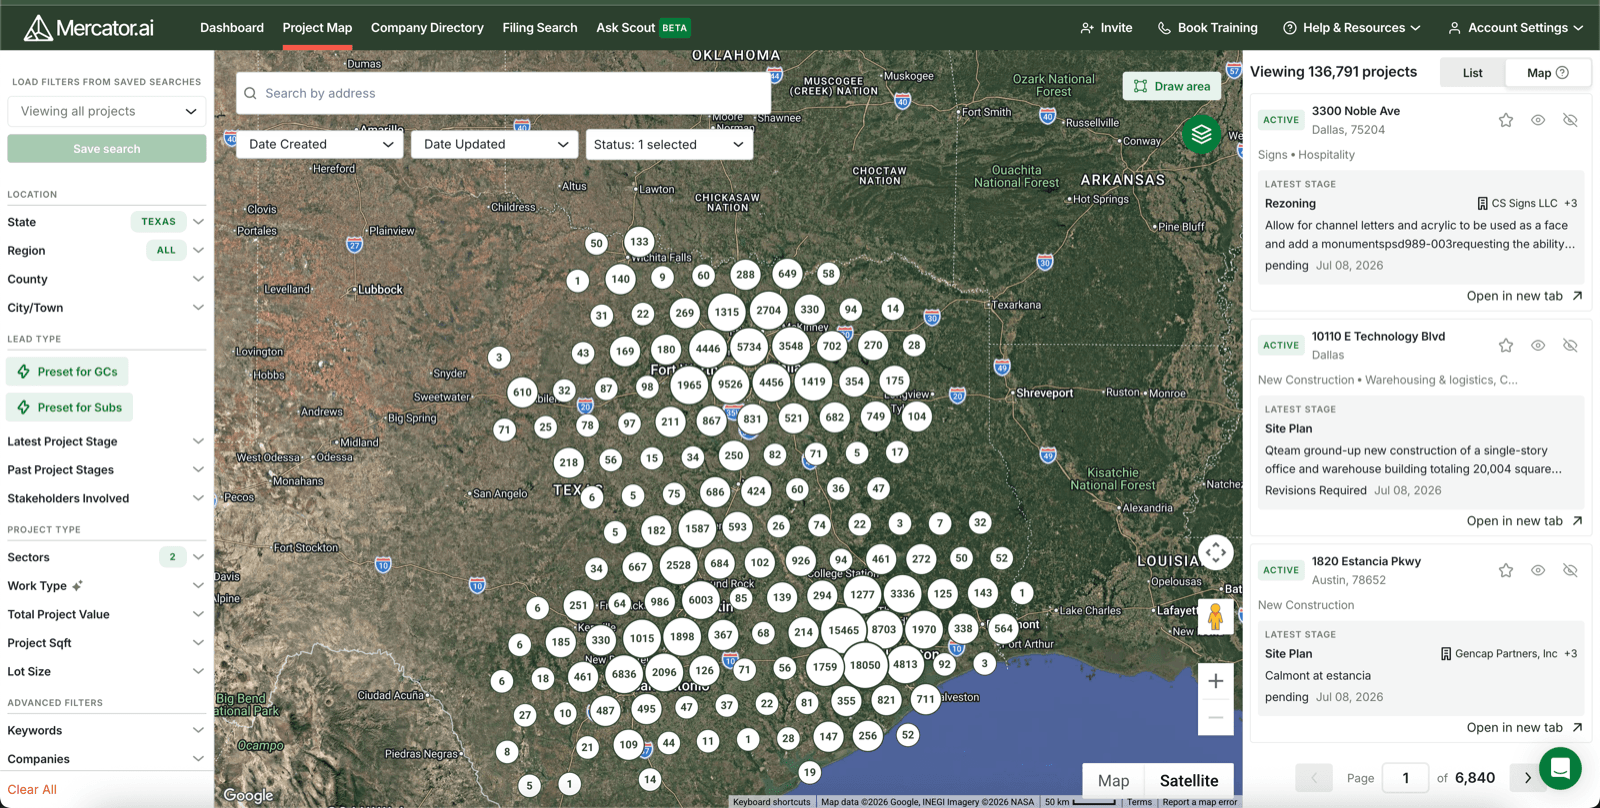Click the 9526 project cluster marker
Screen dimensions: 1600x808
tap(730, 384)
